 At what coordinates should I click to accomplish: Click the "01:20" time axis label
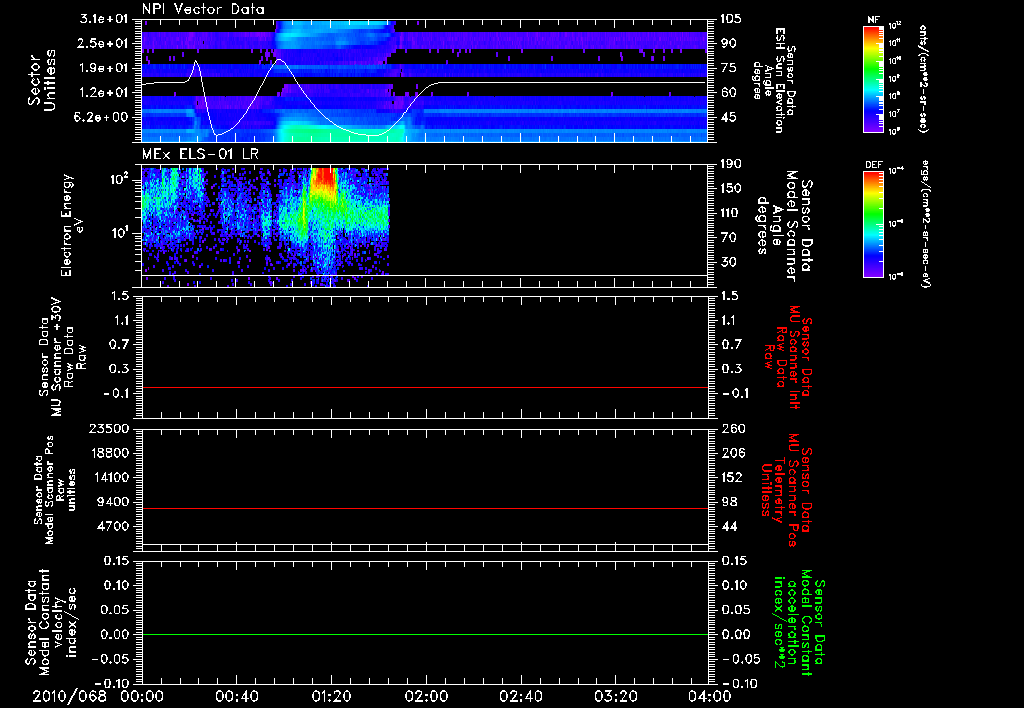(x=331, y=696)
